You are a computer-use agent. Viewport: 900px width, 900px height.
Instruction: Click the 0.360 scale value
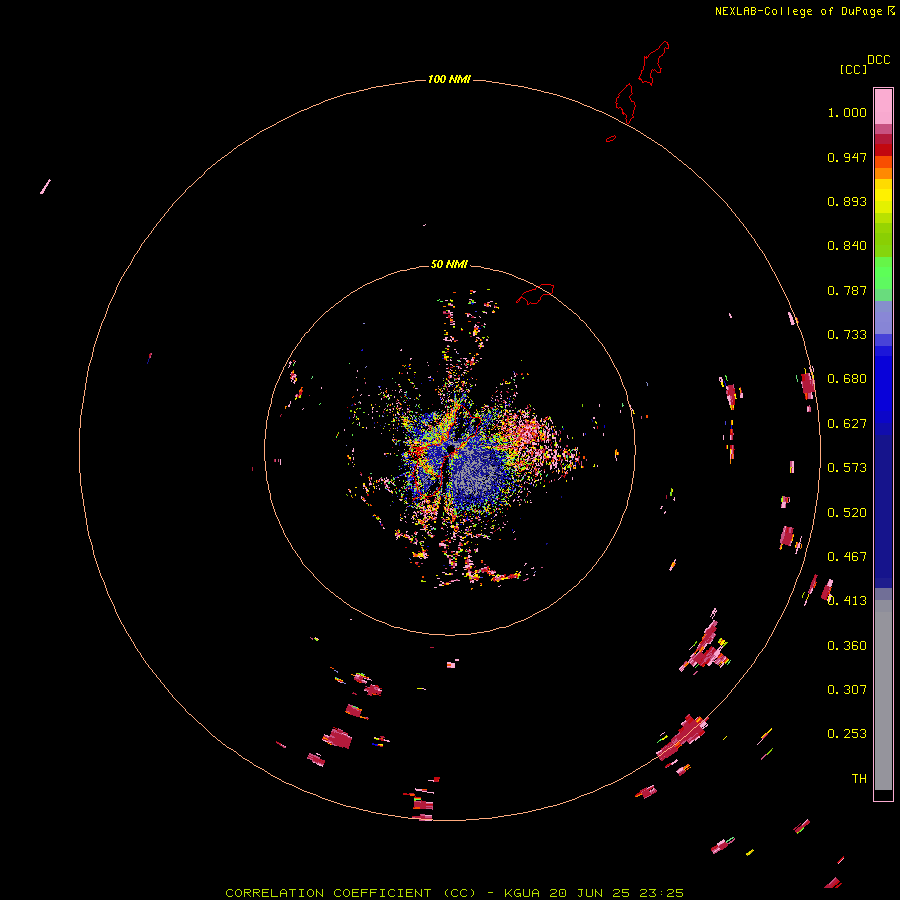pos(847,646)
